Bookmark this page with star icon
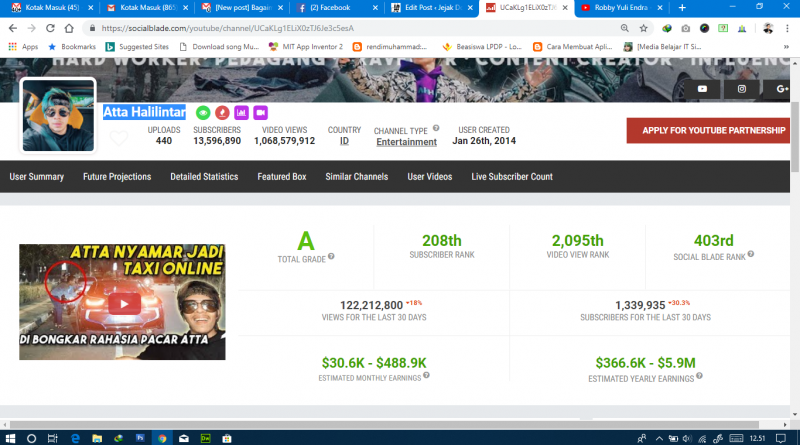The image size is (800, 445). pyautogui.click(x=643, y=28)
